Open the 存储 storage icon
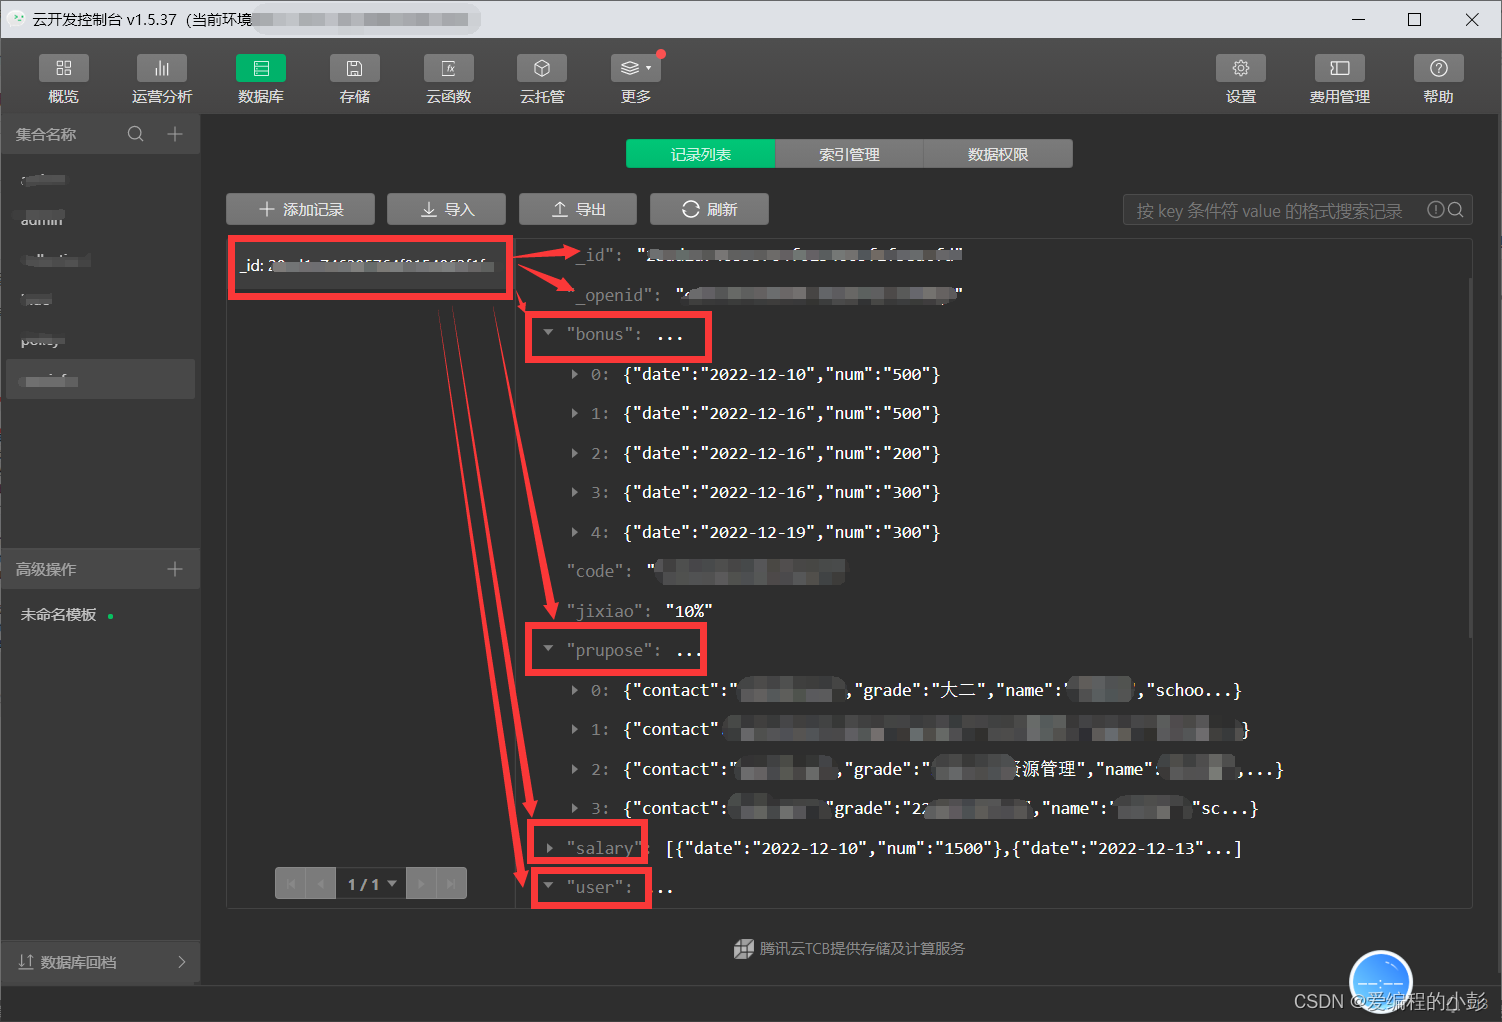1502x1022 pixels. coord(354,68)
